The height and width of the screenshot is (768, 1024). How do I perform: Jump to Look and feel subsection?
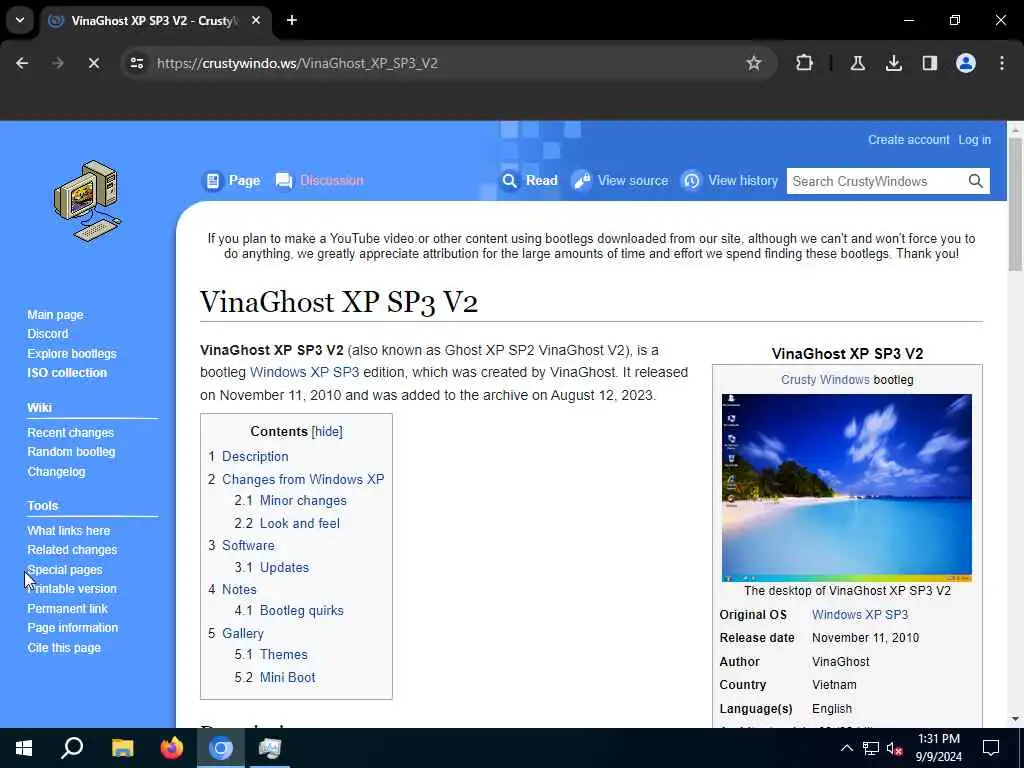300,523
